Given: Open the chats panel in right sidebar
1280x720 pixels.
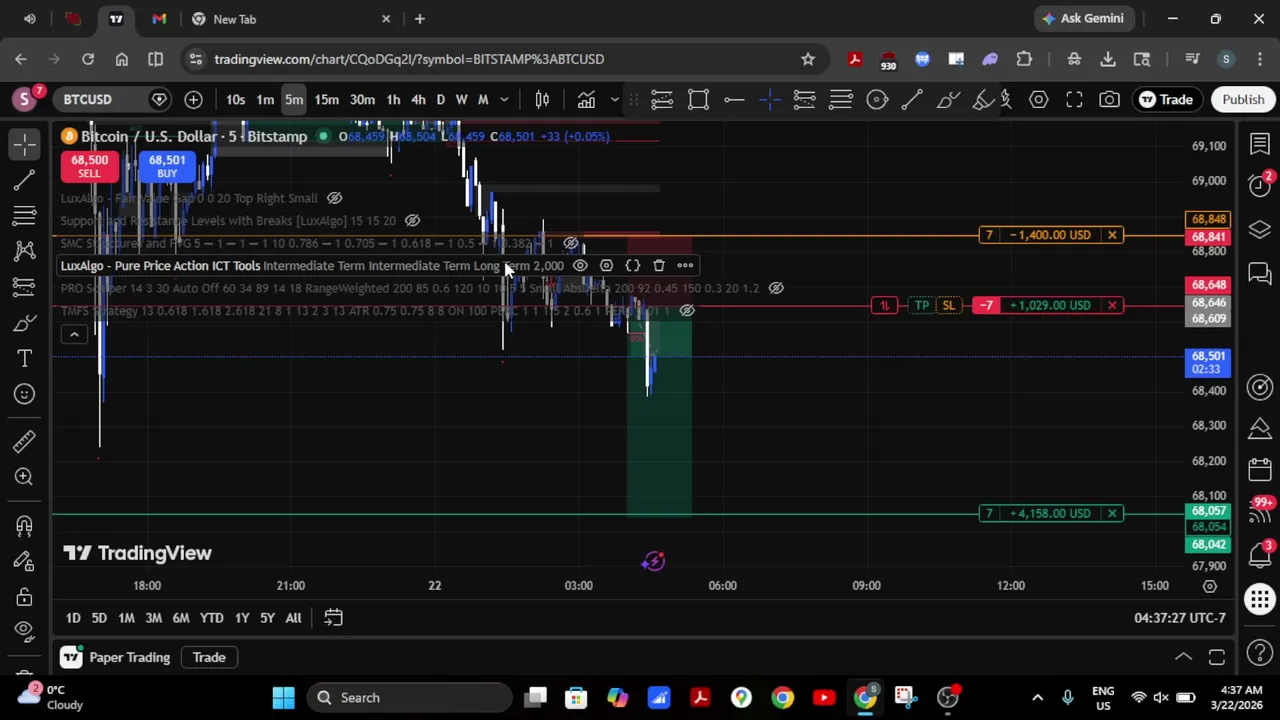Looking at the screenshot, I should point(1260,272).
